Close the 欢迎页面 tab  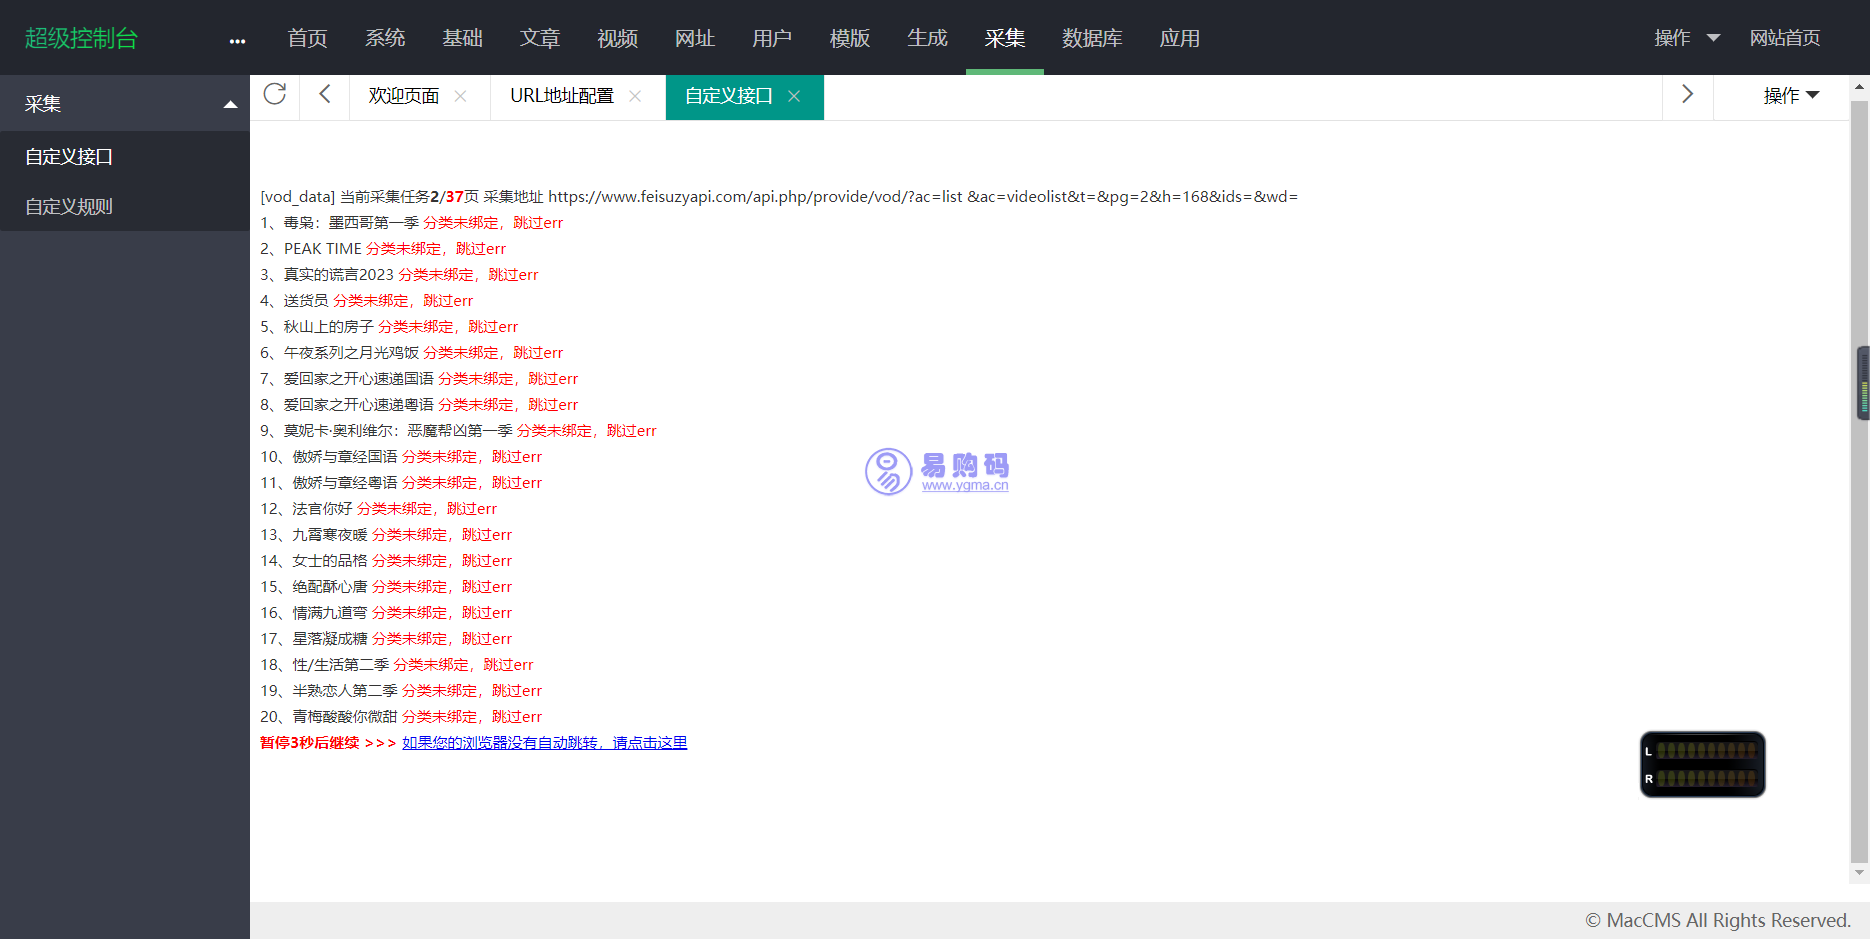(460, 96)
